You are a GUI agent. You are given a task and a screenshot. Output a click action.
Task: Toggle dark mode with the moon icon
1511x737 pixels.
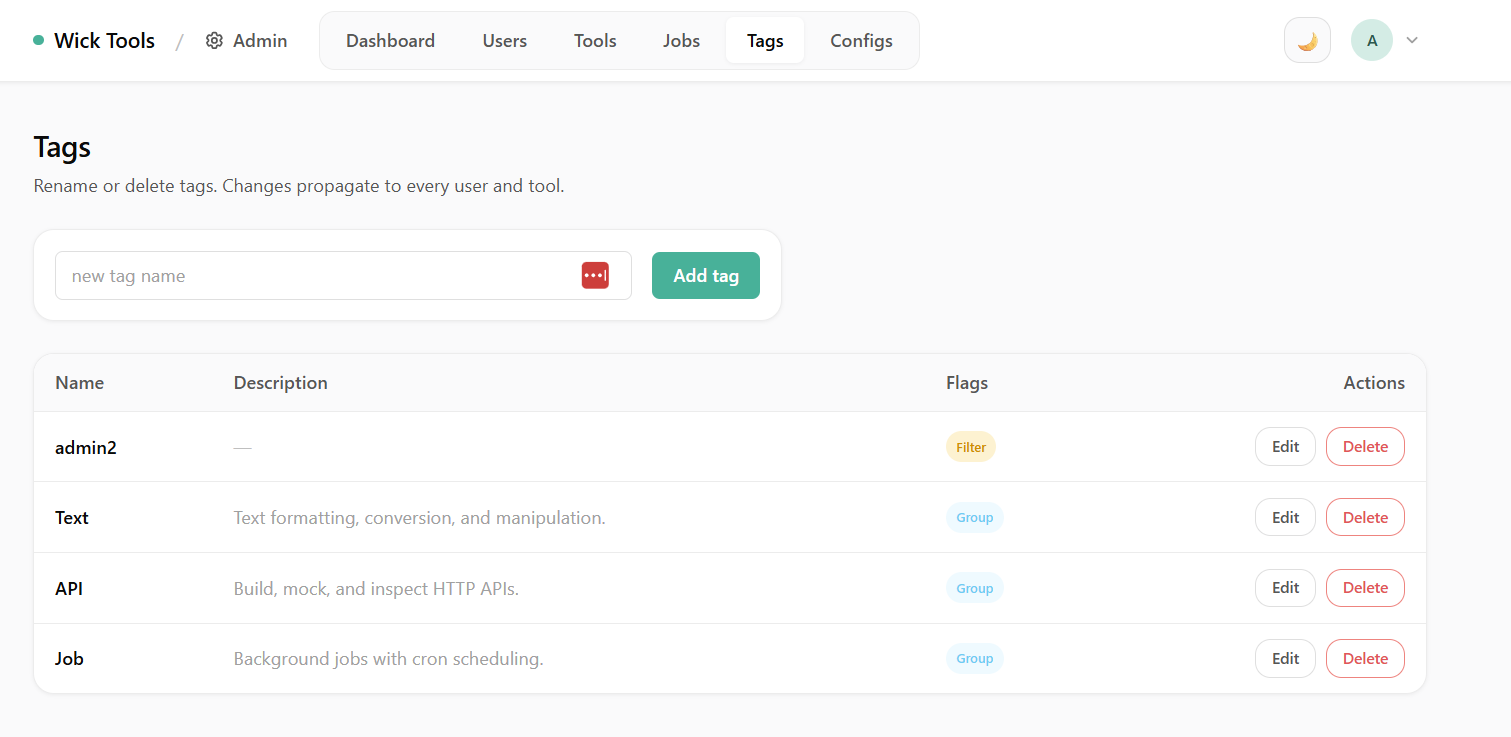tap(1307, 41)
